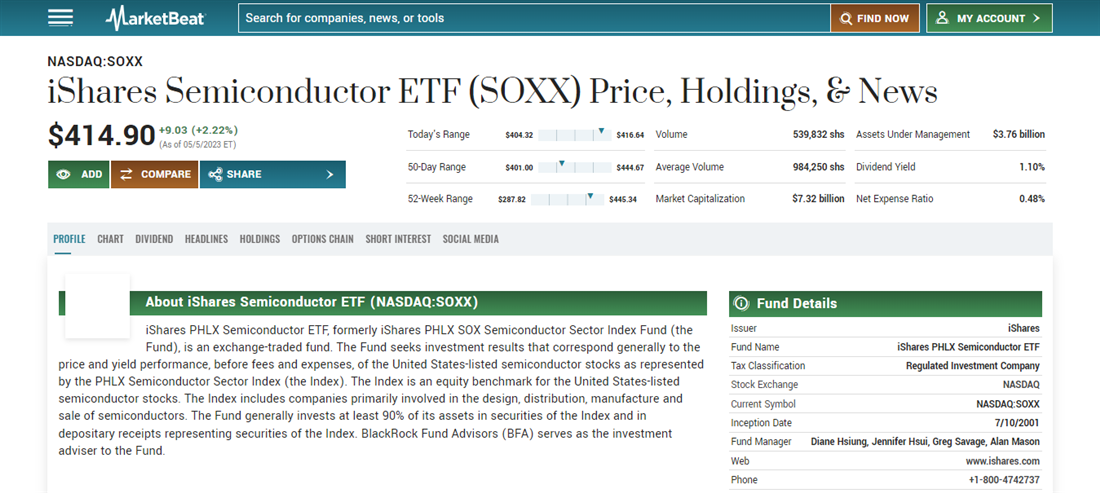Go to the Holdings tab
The image size is (1100, 493).
(x=260, y=239)
